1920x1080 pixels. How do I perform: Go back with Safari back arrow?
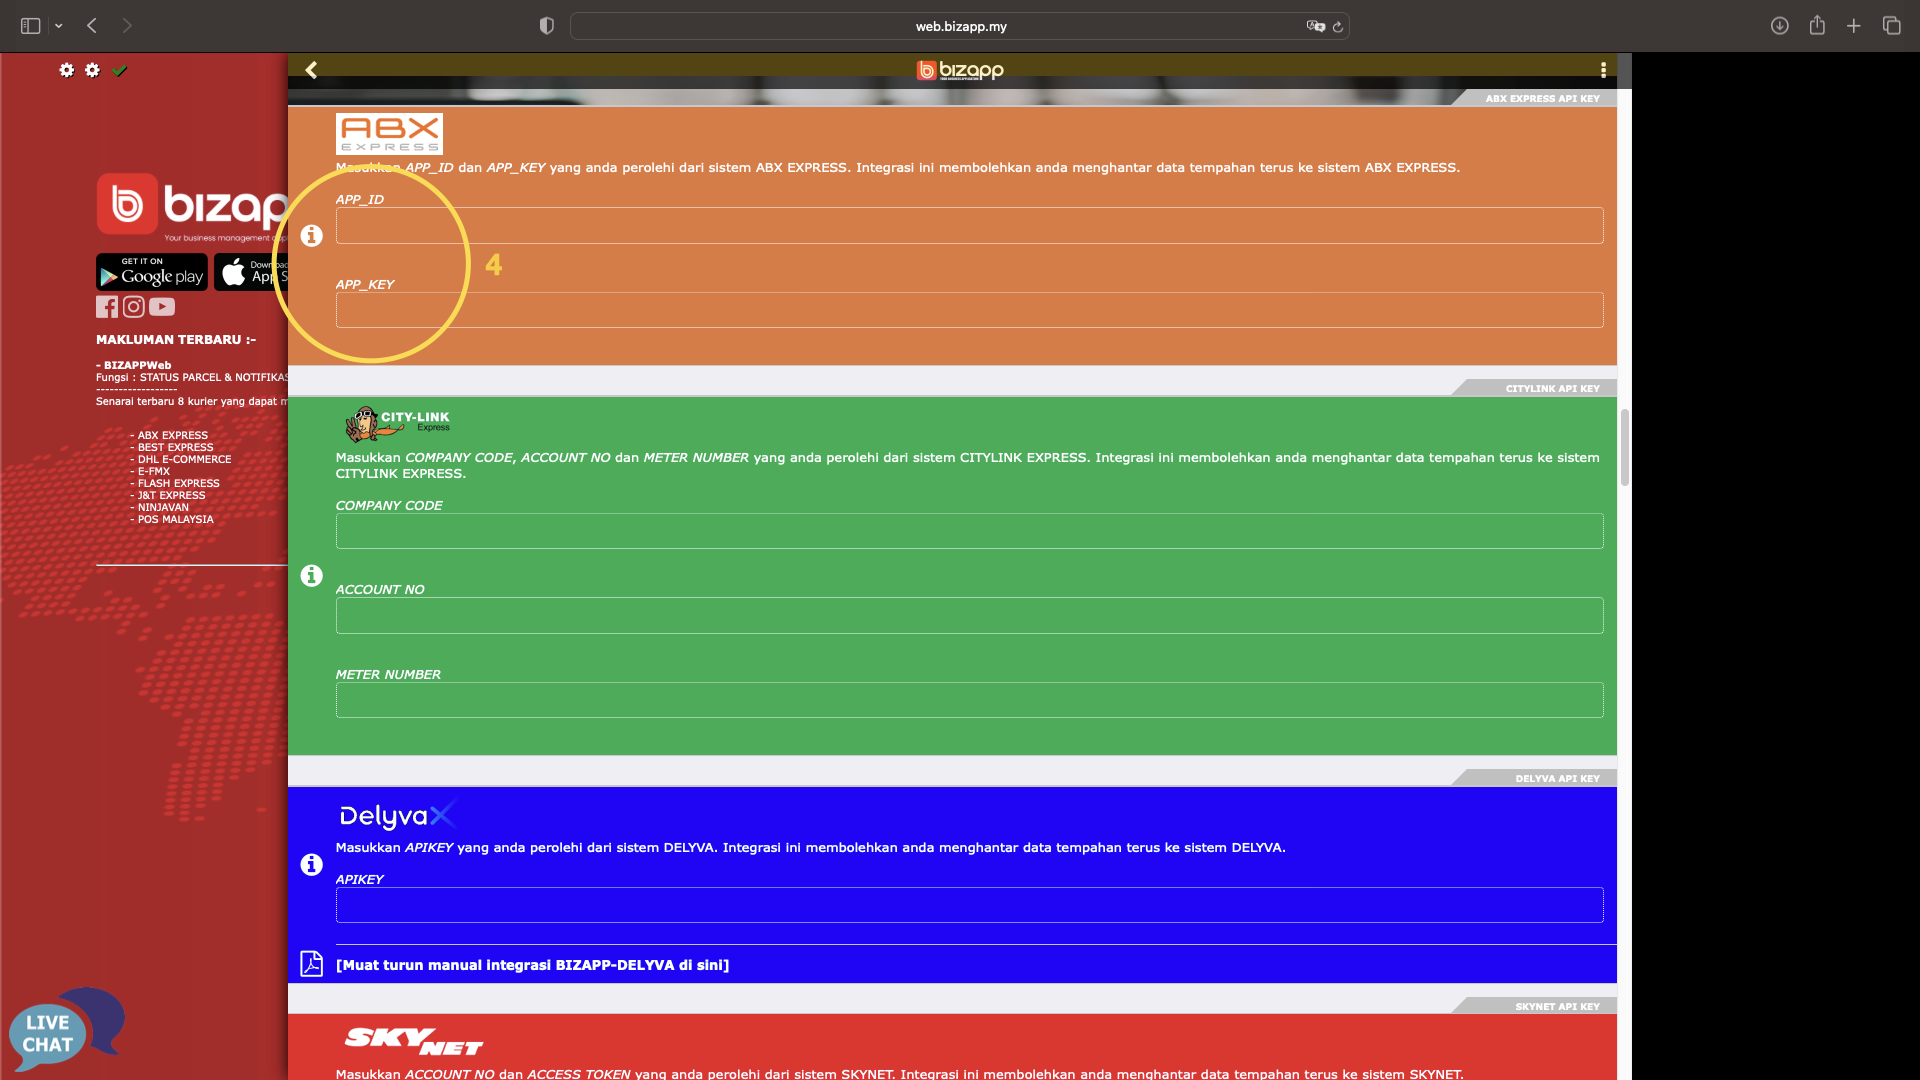coord(92,26)
